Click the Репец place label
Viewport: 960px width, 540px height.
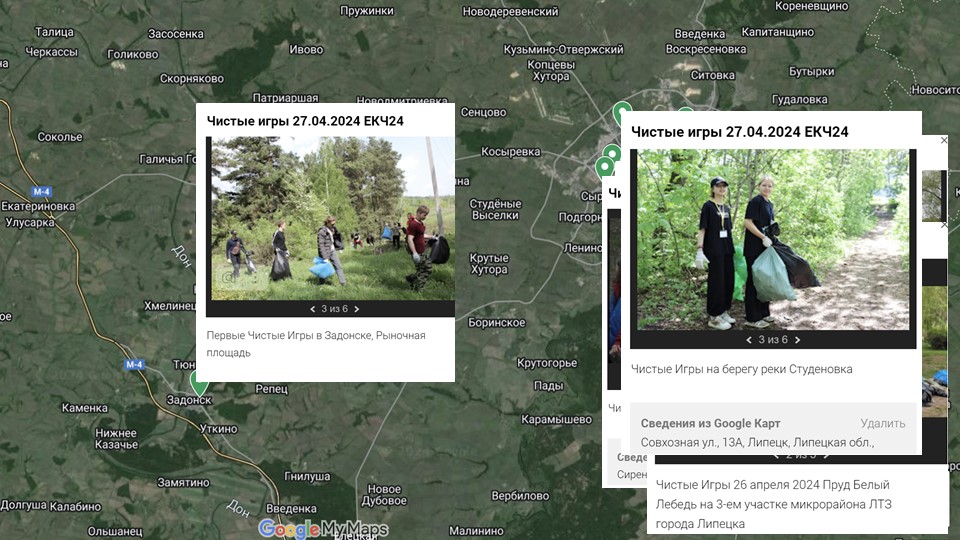pyautogui.click(x=271, y=389)
